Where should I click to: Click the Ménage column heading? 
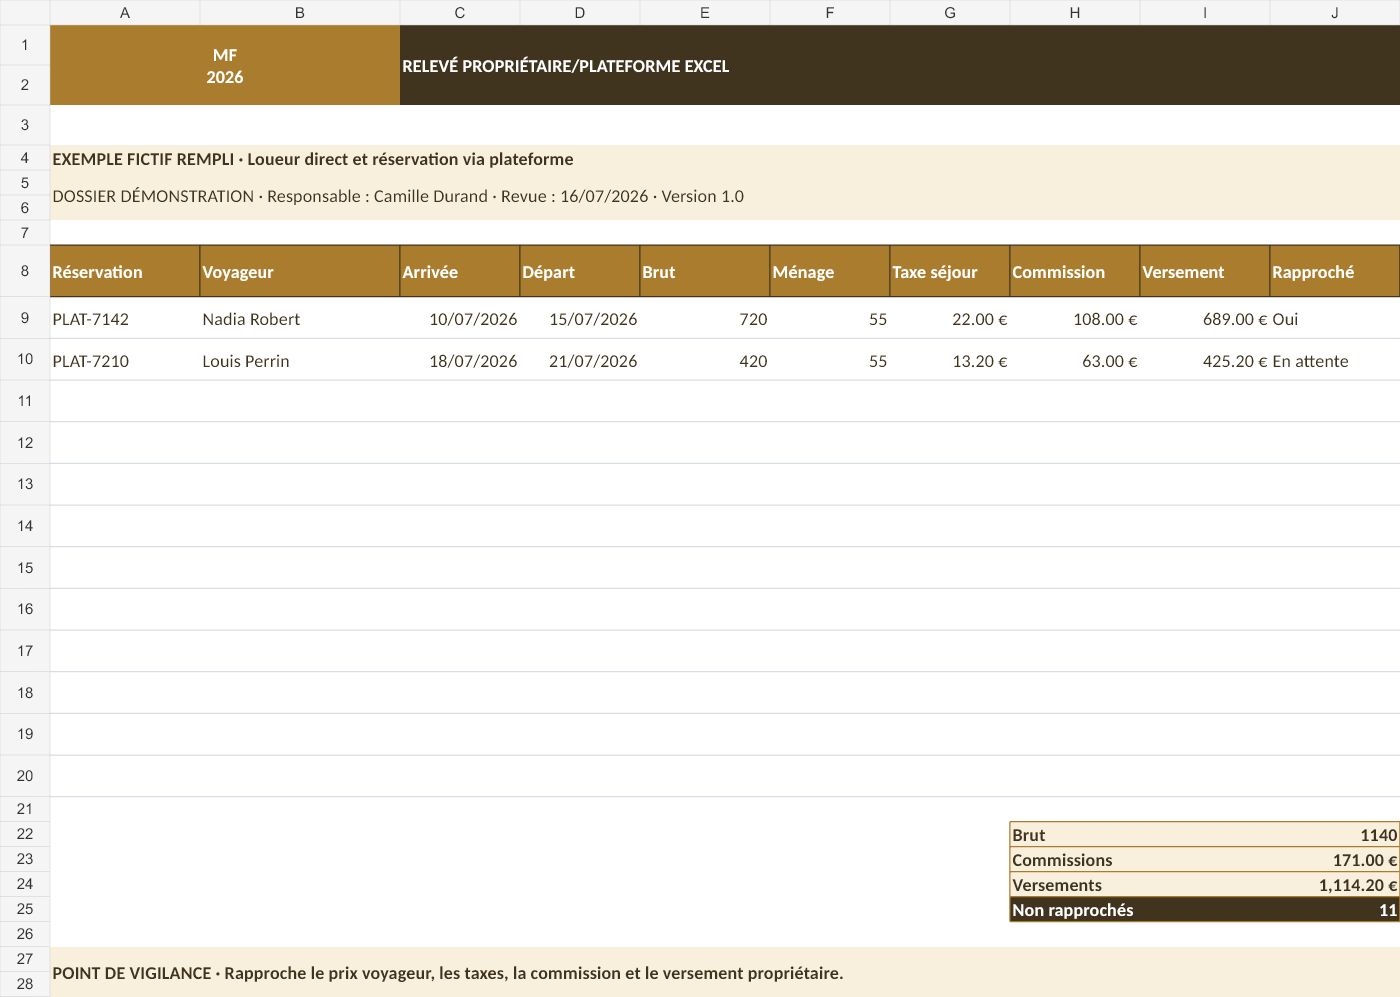pyautogui.click(x=830, y=272)
